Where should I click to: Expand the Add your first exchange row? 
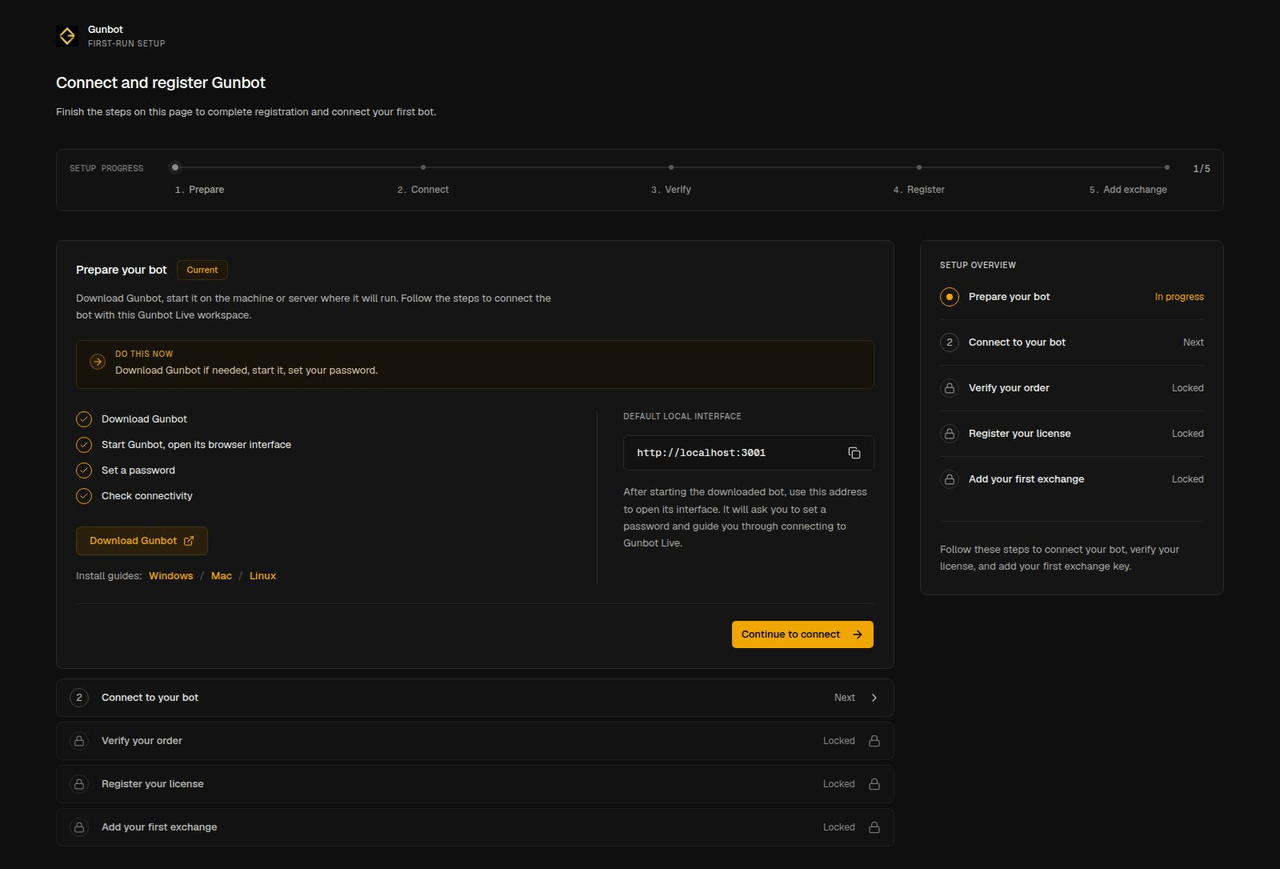[475, 827]
